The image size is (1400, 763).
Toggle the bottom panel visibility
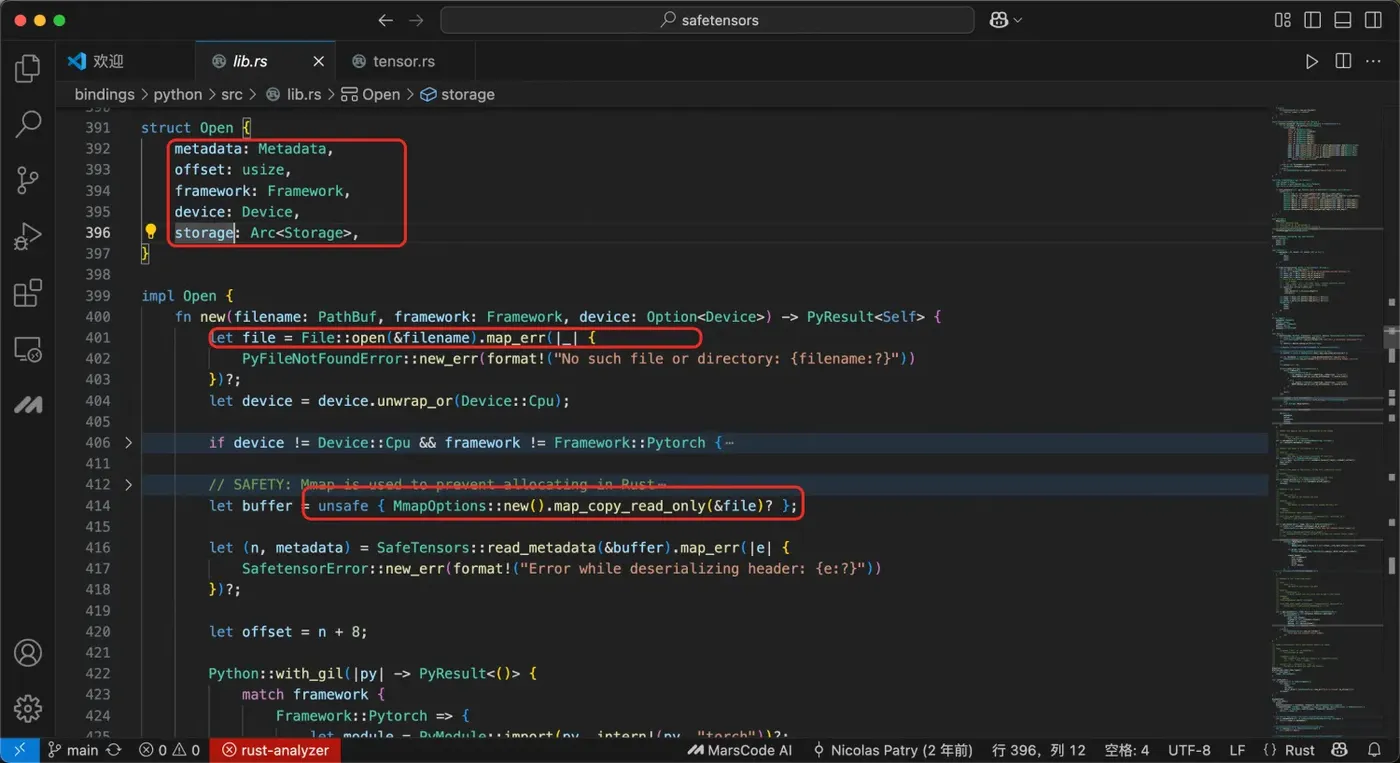point(1343,20)
